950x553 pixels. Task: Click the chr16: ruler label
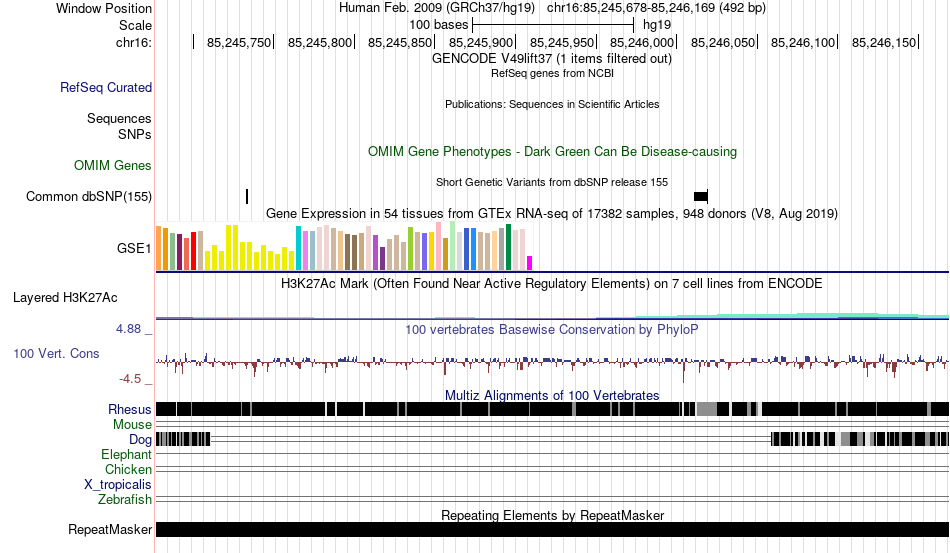click(134, 43)
